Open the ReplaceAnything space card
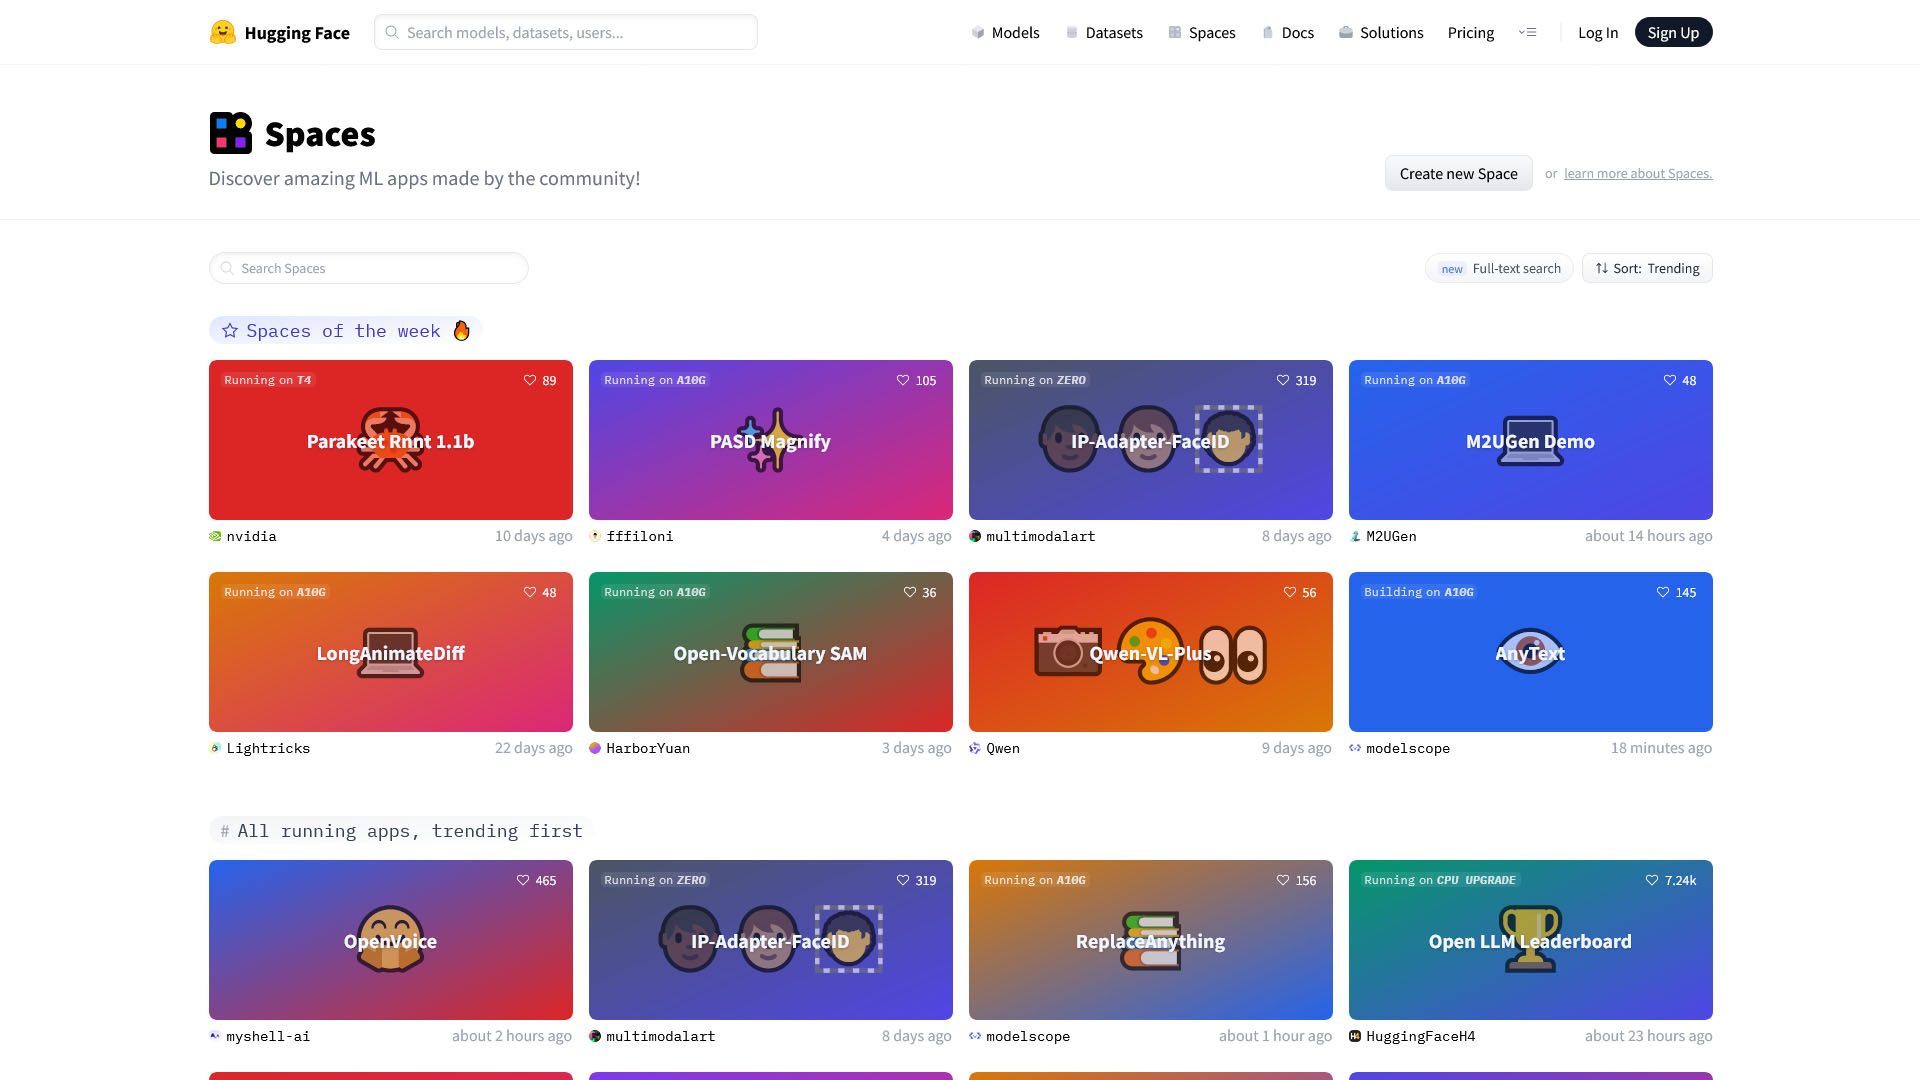The image size is (1920, 1080). pos(1150,940)
